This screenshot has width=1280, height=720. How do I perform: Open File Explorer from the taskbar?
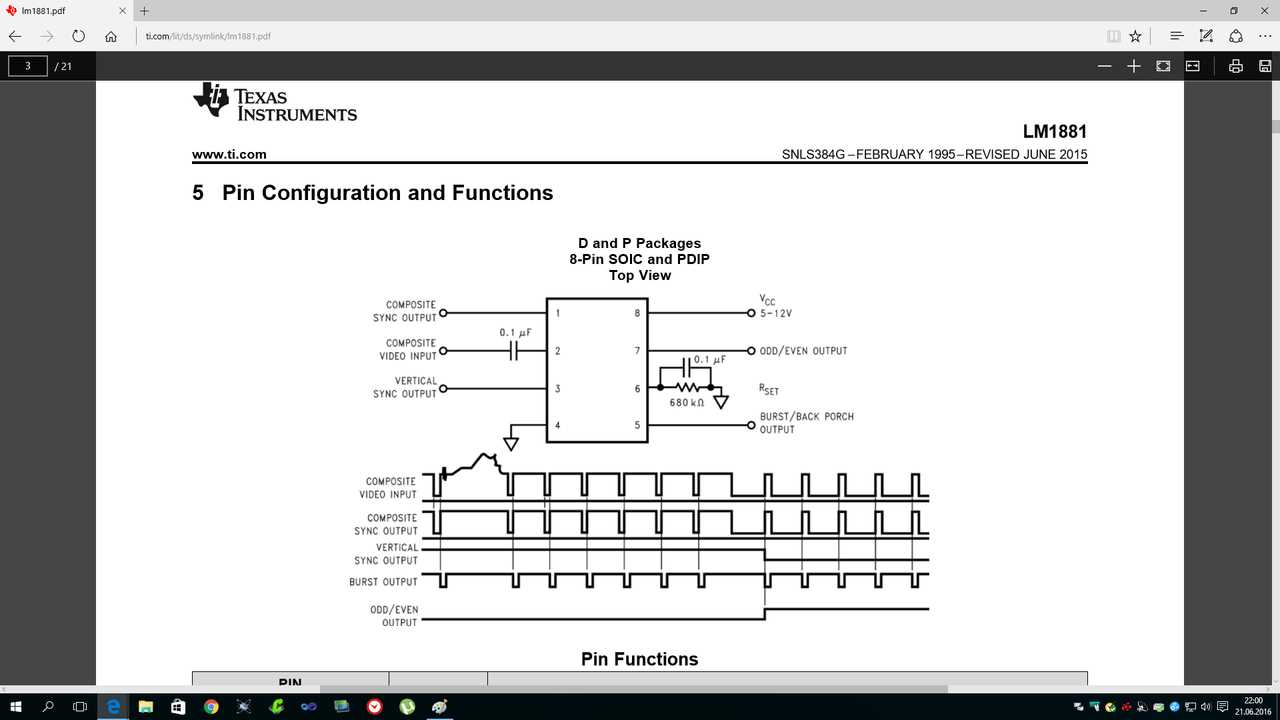coord(146,706)
